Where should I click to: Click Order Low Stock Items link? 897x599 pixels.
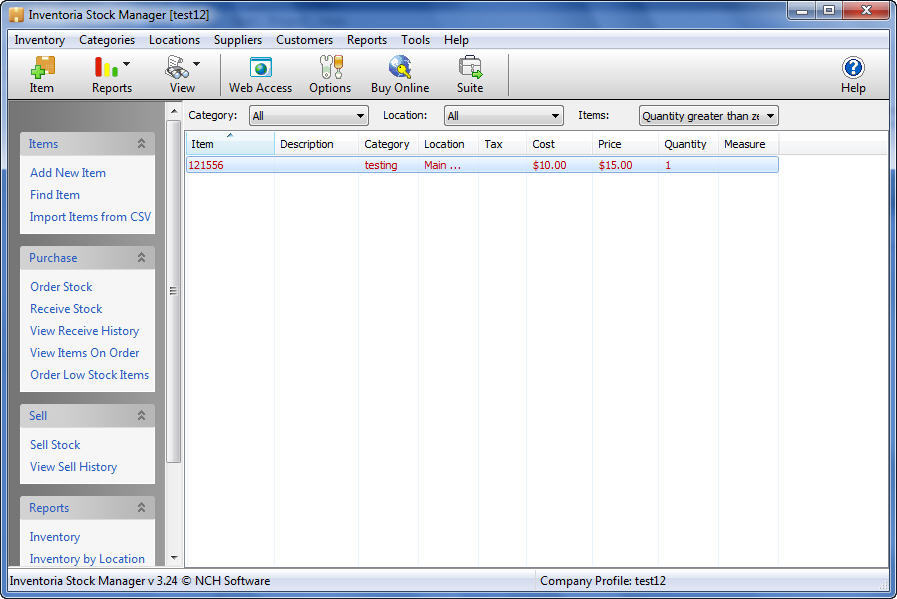point(90,375)
